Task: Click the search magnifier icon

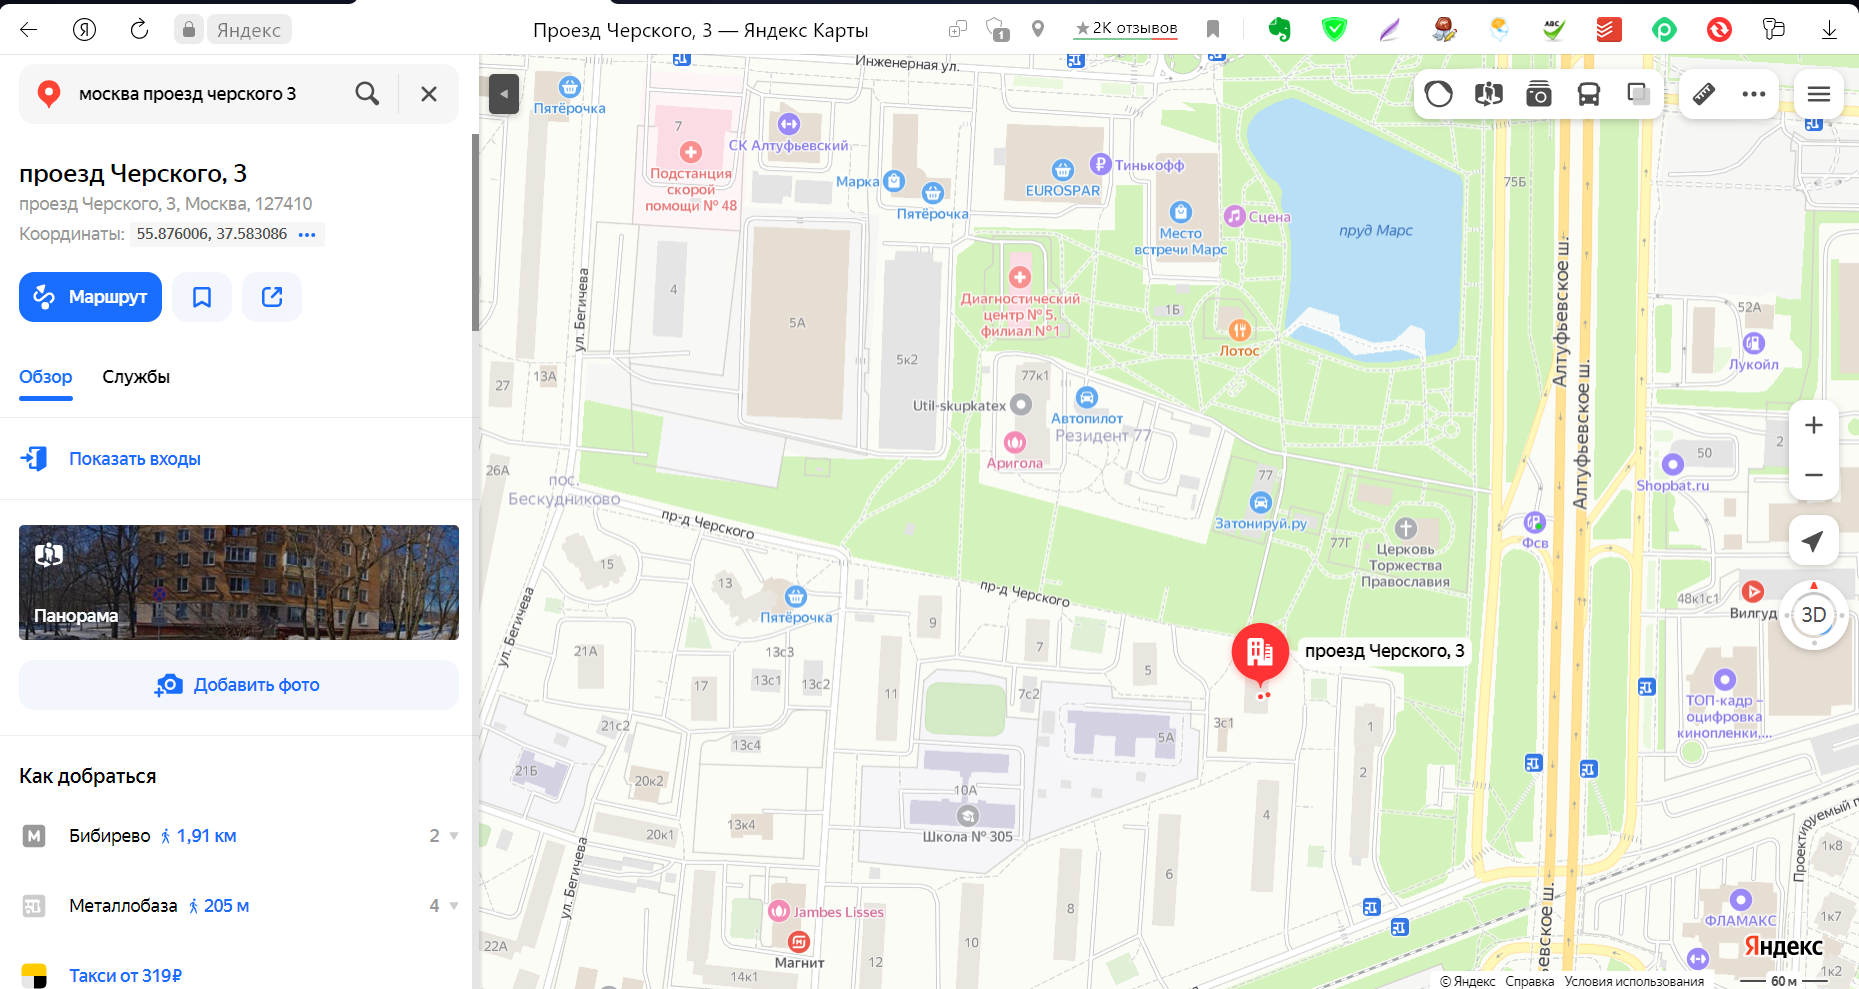Action: tap(367, 94)
